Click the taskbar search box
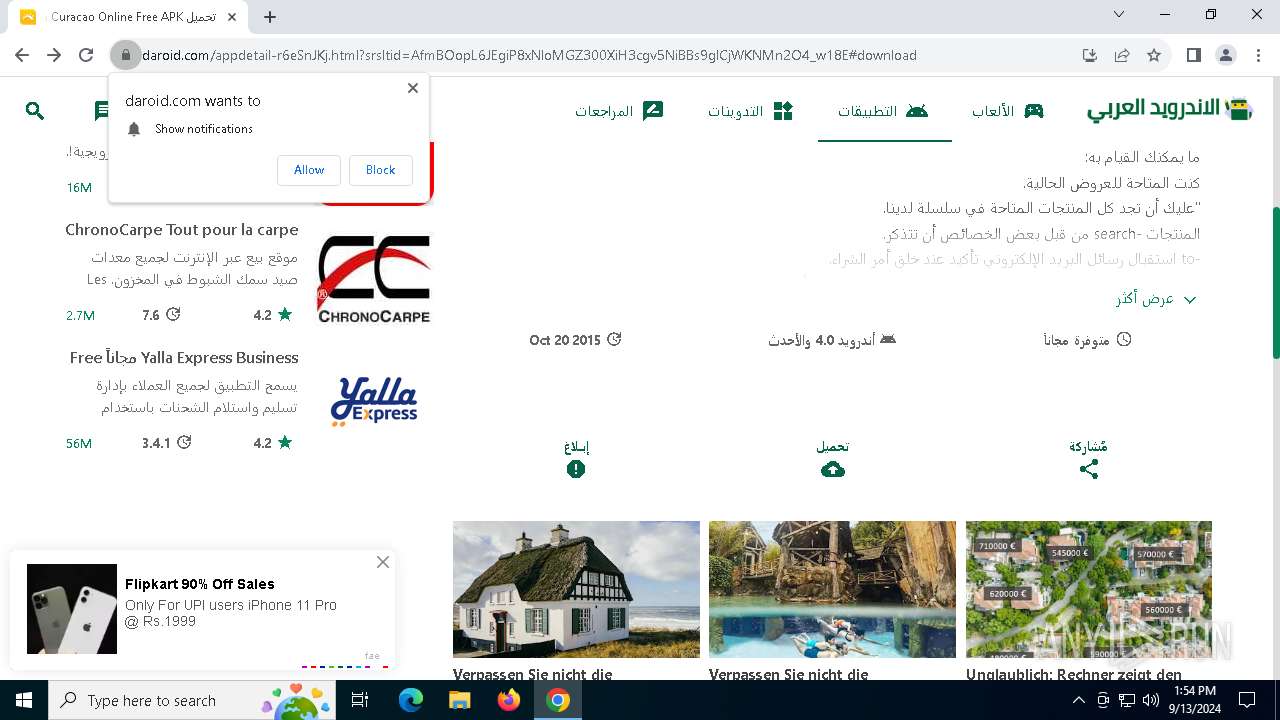Viewport: 1280px width, 720px height. coord(190,700)
